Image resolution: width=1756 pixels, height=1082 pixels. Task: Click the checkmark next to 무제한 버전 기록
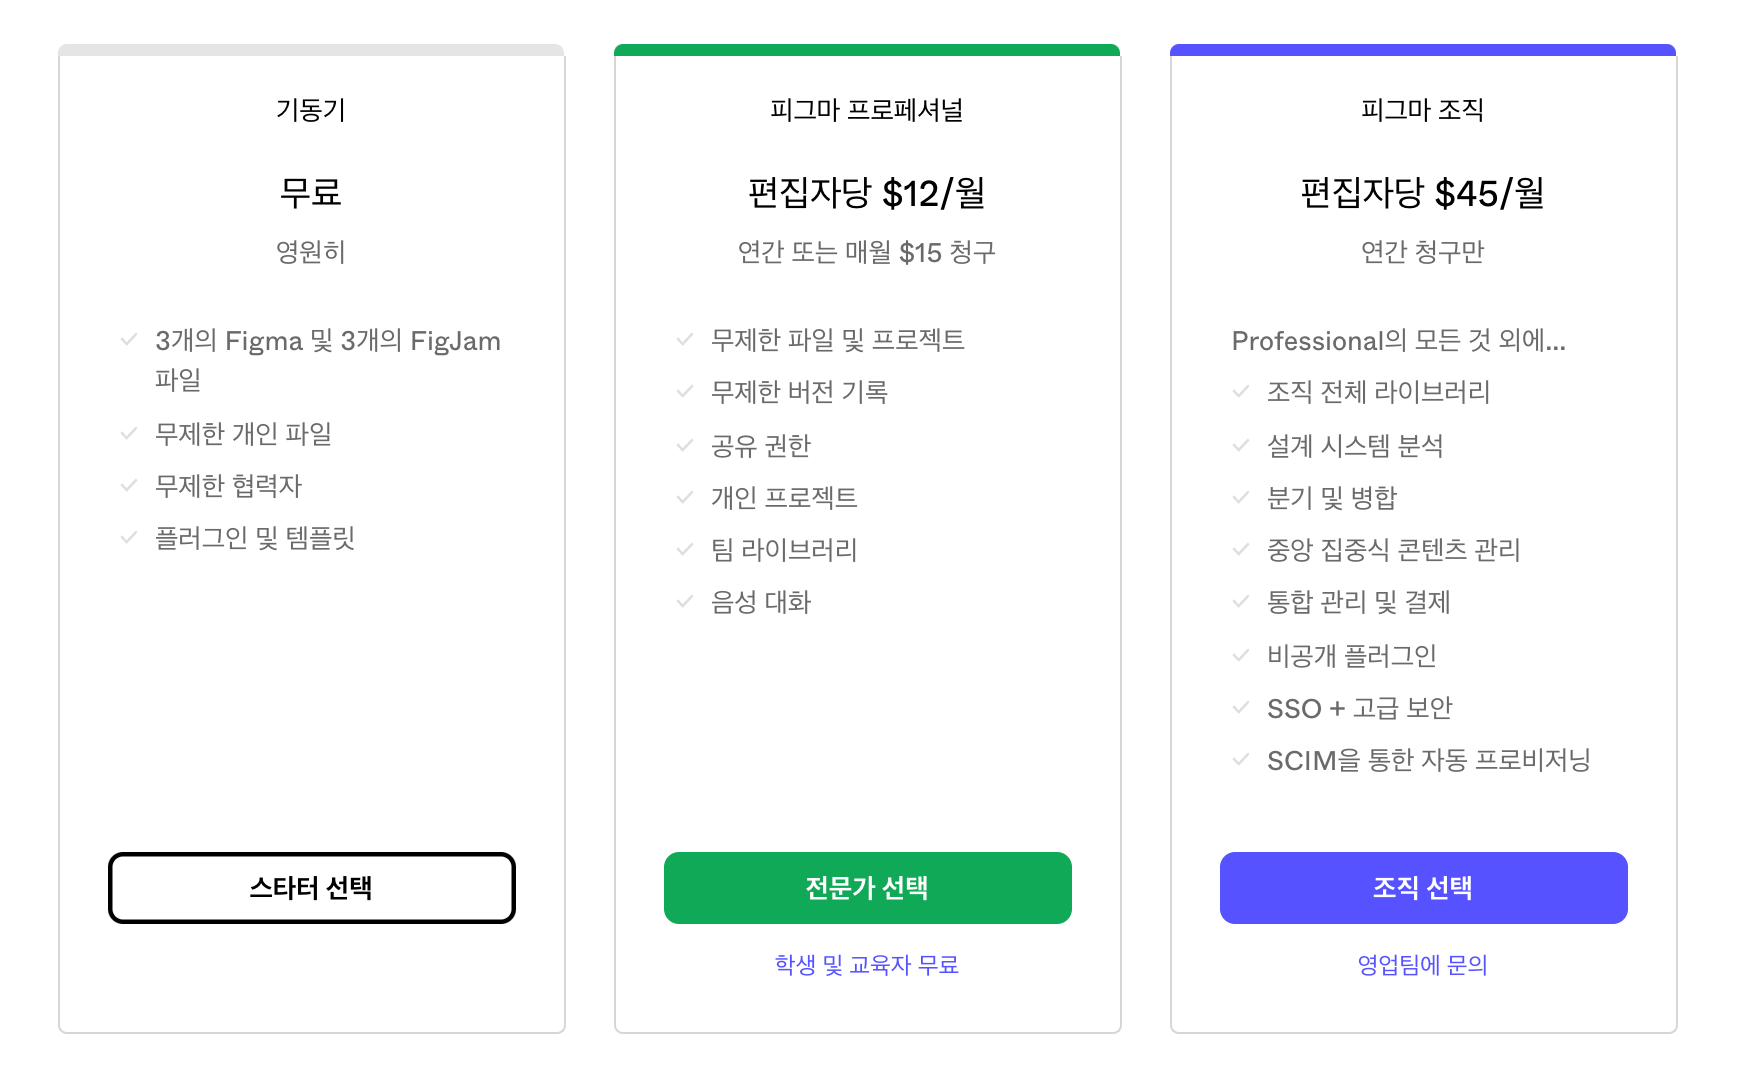(x=685, y=393)
